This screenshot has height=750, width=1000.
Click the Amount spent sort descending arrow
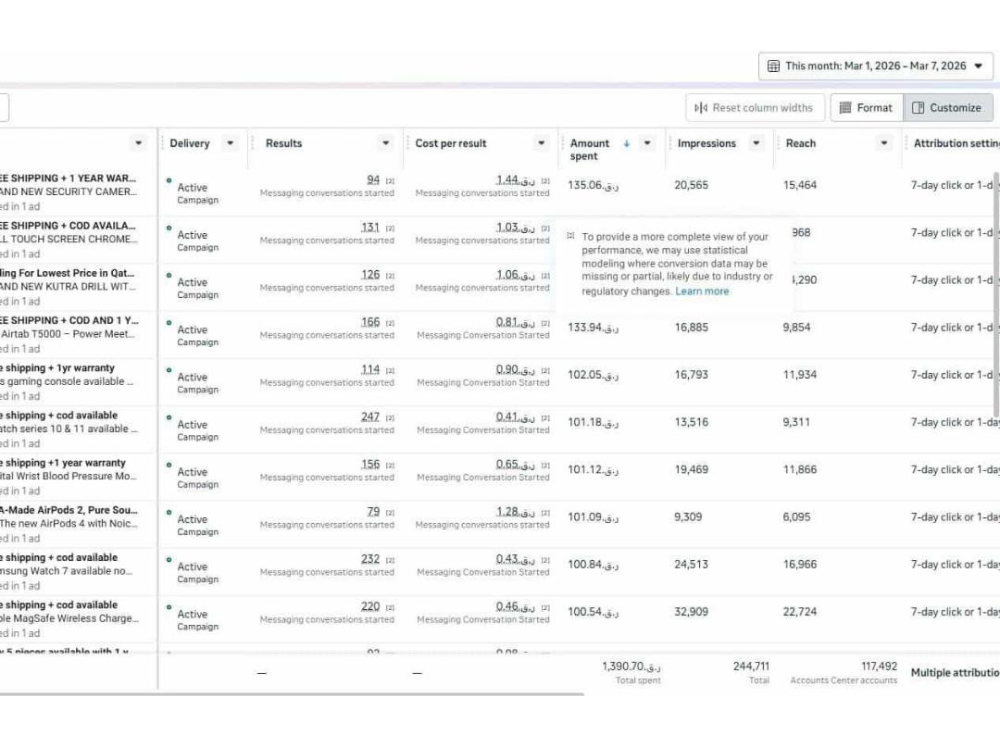(626, 143)
